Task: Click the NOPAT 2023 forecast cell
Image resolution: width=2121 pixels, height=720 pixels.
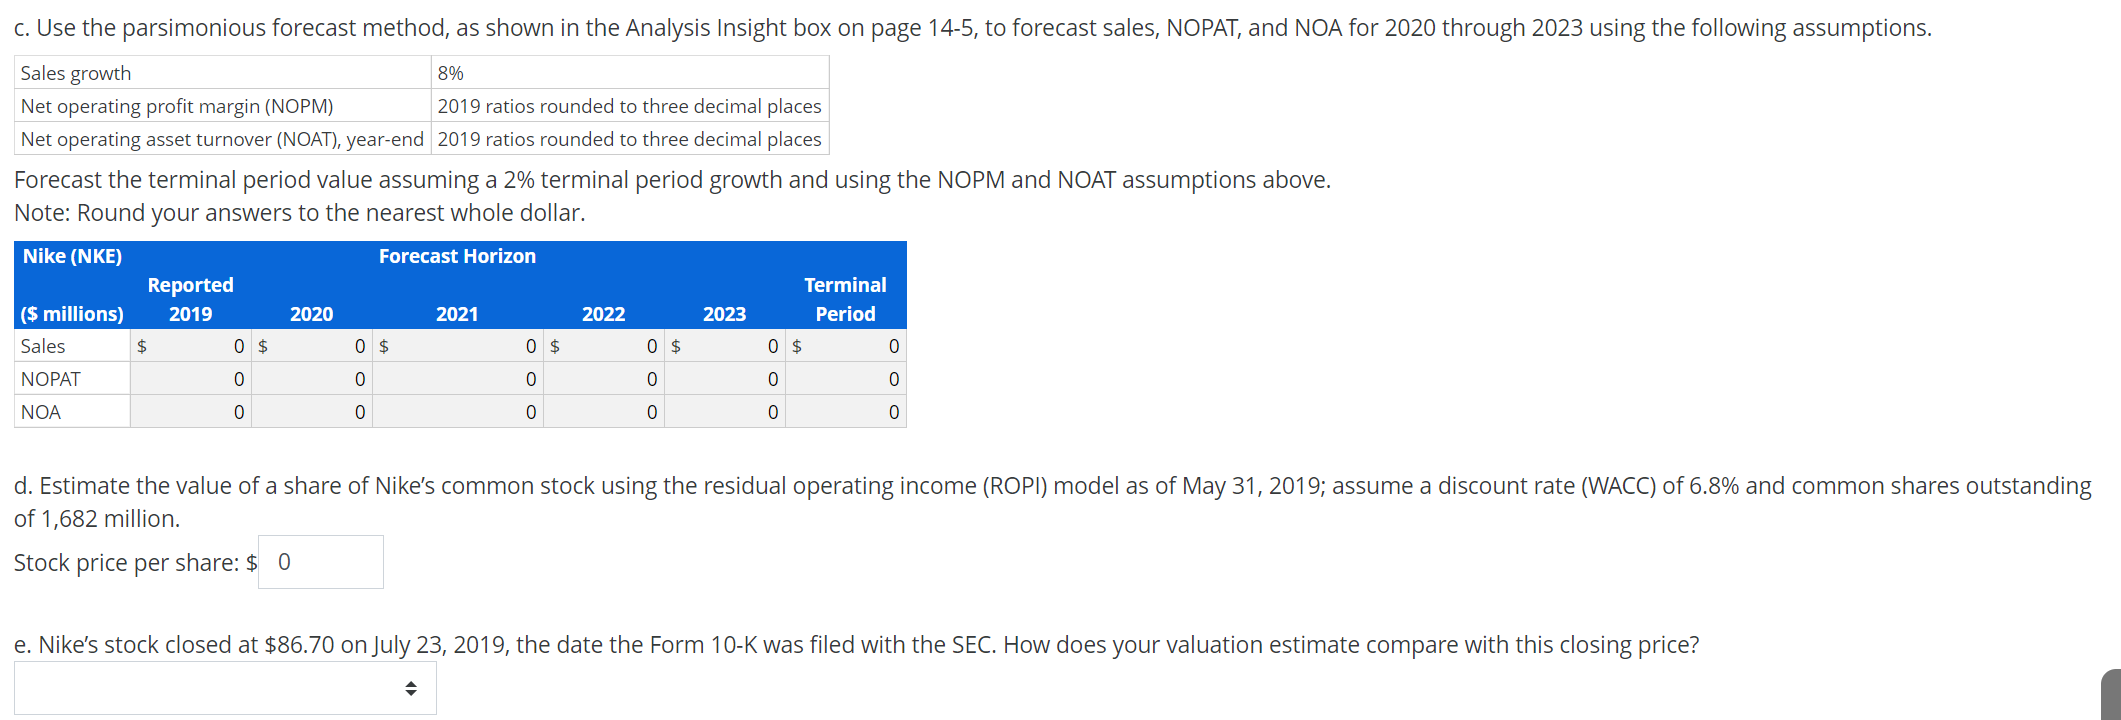Action: 725,378
